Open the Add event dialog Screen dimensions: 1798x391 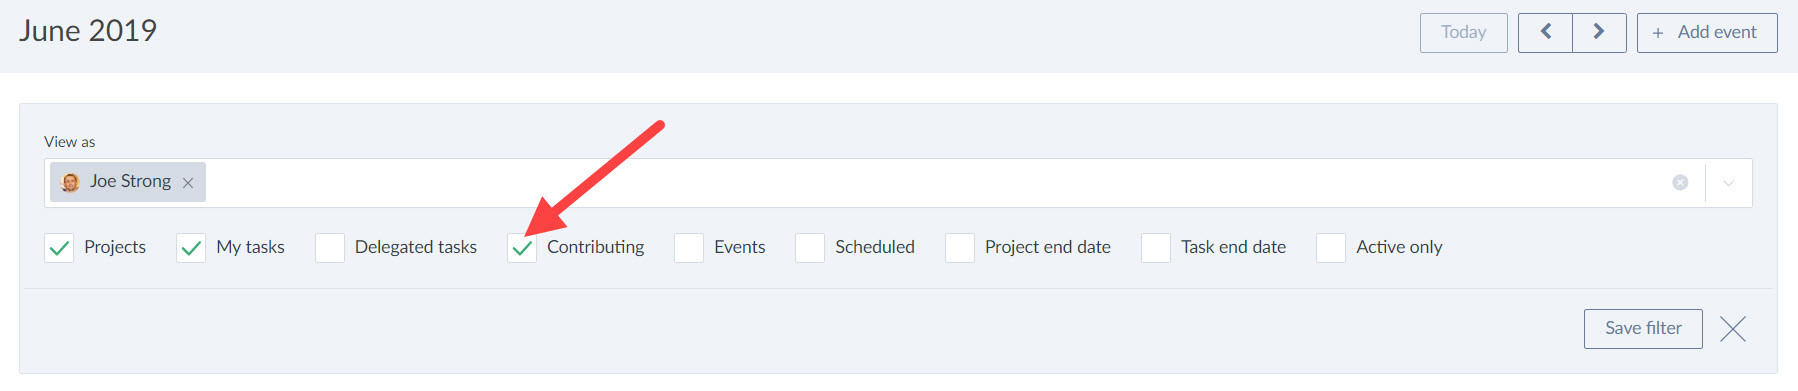(x=1707, y=33)
